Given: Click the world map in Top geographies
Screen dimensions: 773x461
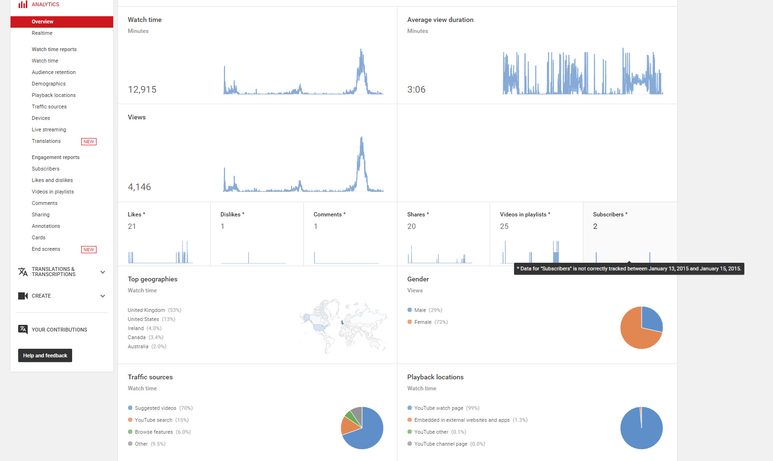Looking at the screenshot, I should point(344,325).
